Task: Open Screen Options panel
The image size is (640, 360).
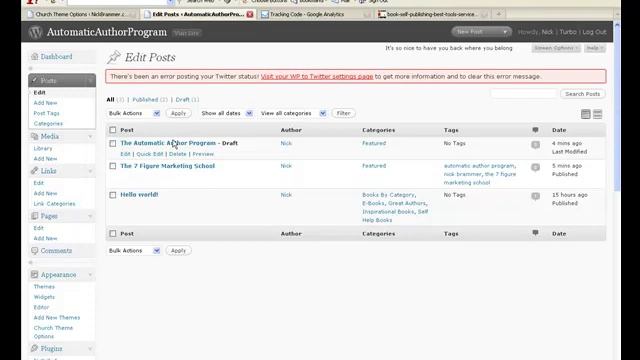Action: pyautogui.click(x=556, y=48)
